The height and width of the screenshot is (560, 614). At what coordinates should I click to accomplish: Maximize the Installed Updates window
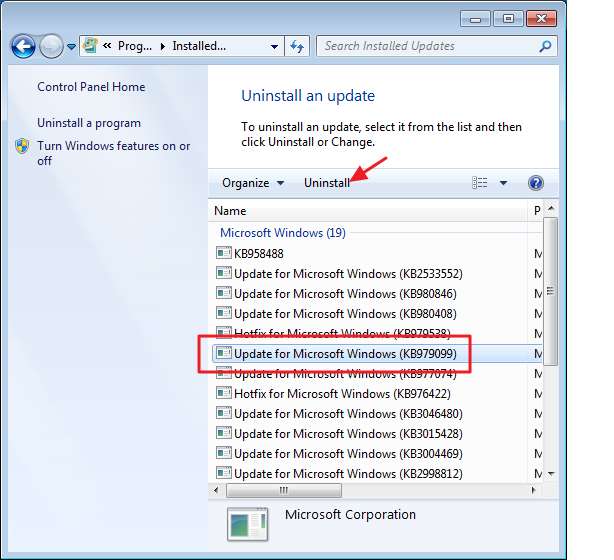pyautogui.click(x=508, y=18)
